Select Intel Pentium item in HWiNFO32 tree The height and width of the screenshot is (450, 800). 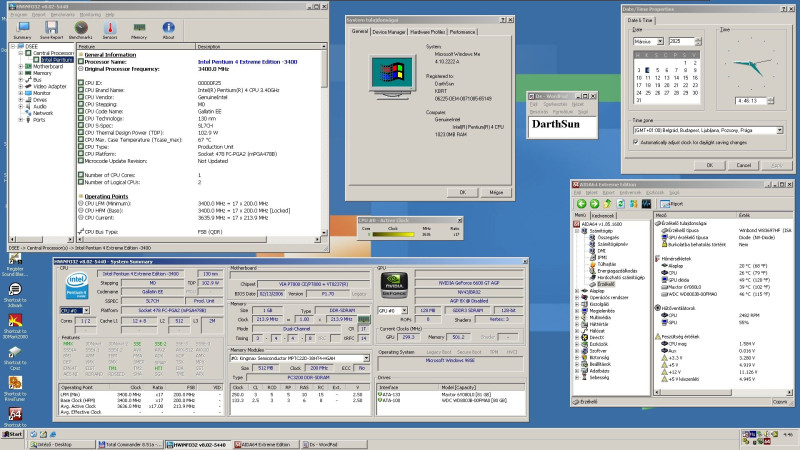[57, 60]
